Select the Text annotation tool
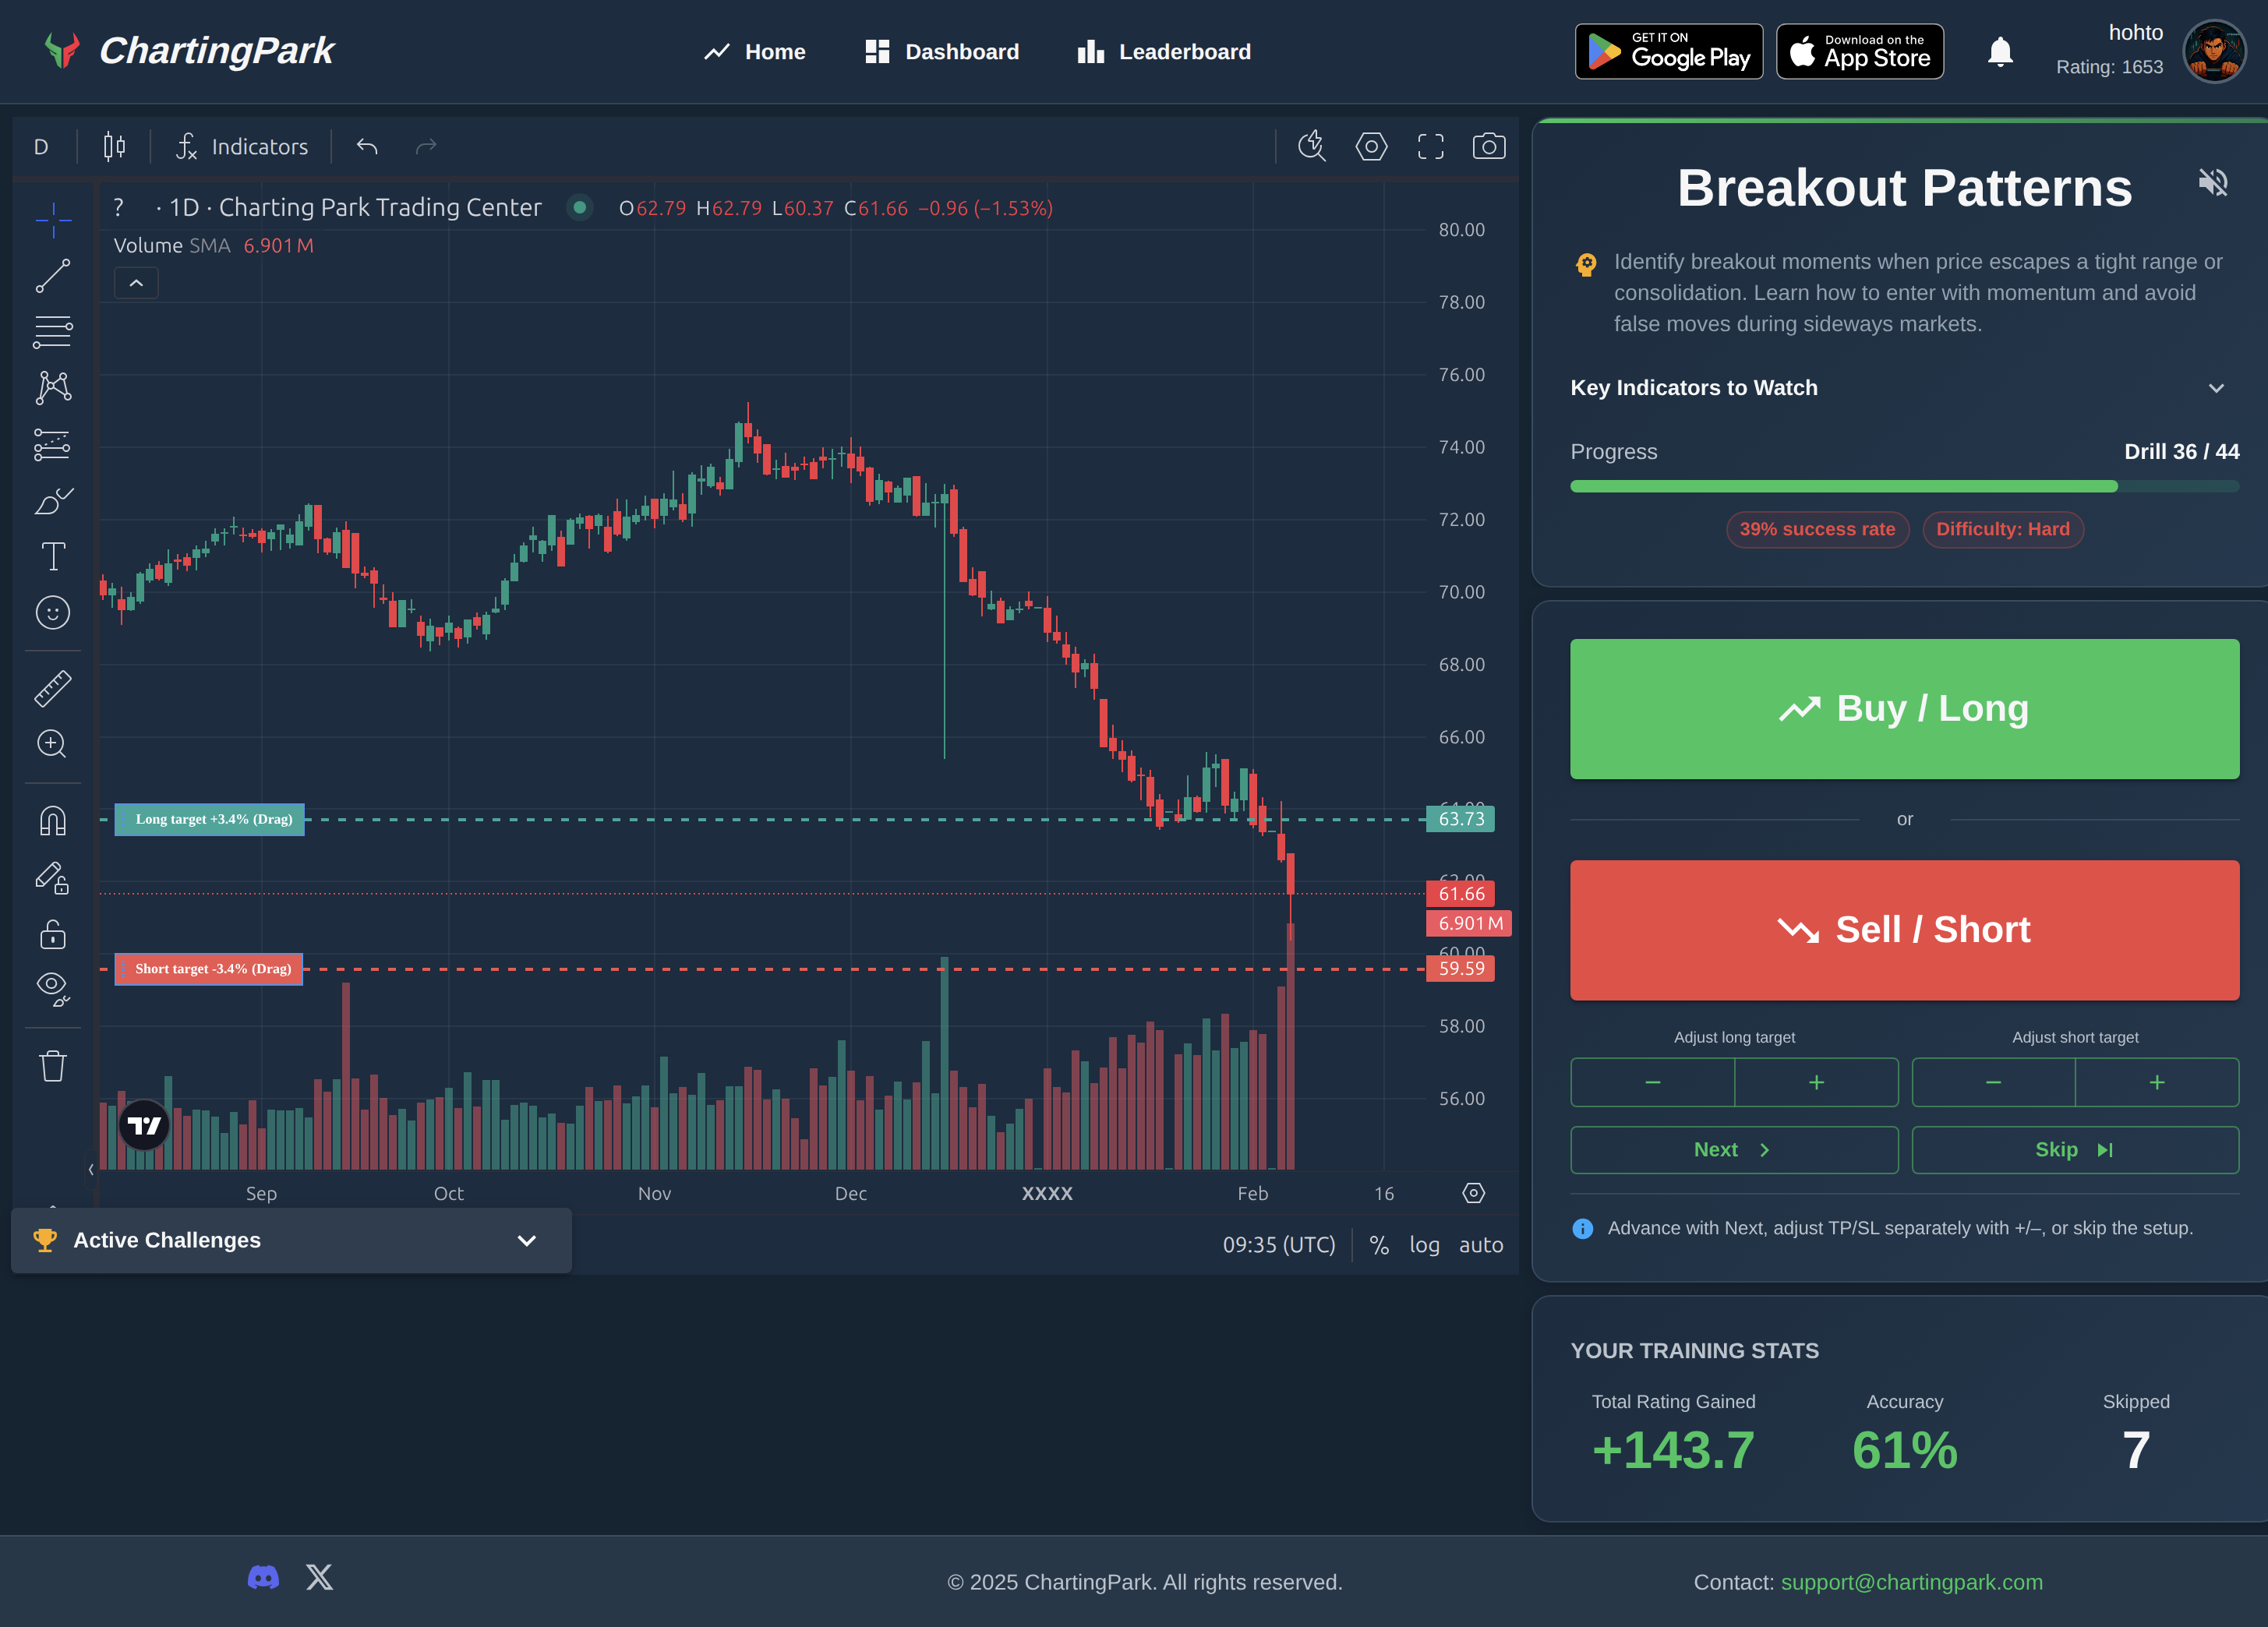The width and height of the screenshot is (2268, 1627). [52, 556]
